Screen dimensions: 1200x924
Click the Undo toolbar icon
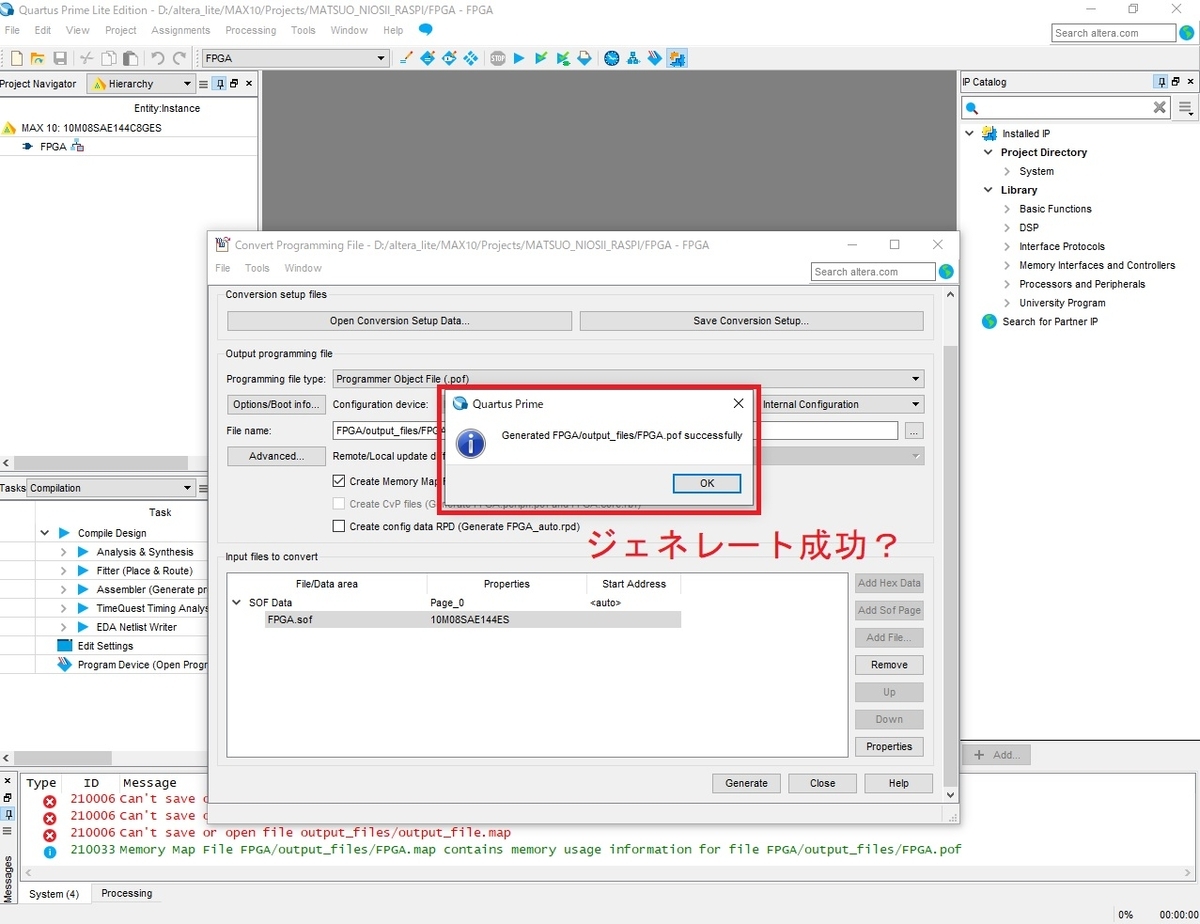157,59
